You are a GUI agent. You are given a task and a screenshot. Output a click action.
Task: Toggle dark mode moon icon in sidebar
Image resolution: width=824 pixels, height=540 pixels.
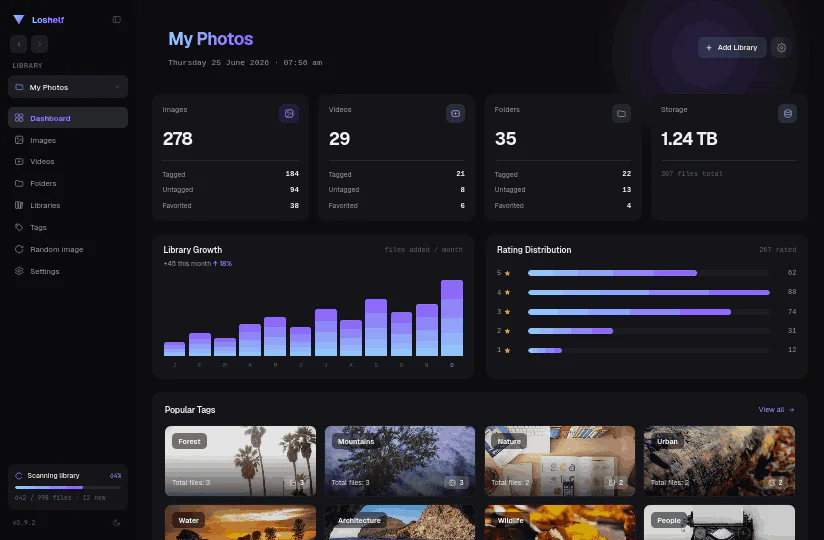point(117,523)
